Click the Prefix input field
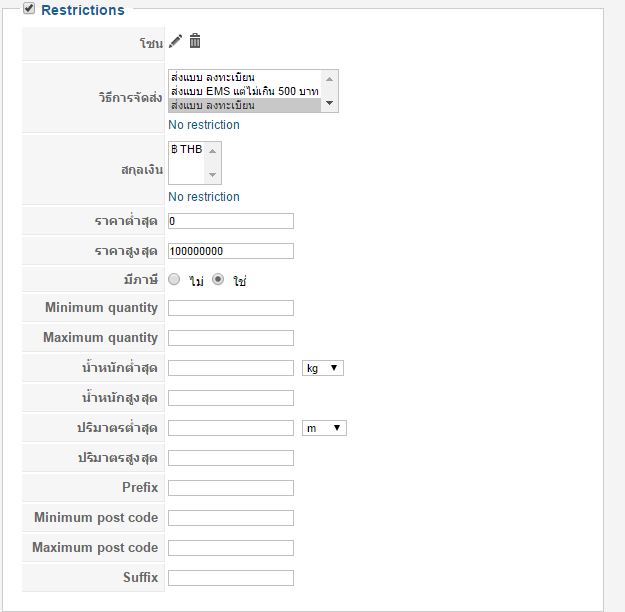 (231, 488)
